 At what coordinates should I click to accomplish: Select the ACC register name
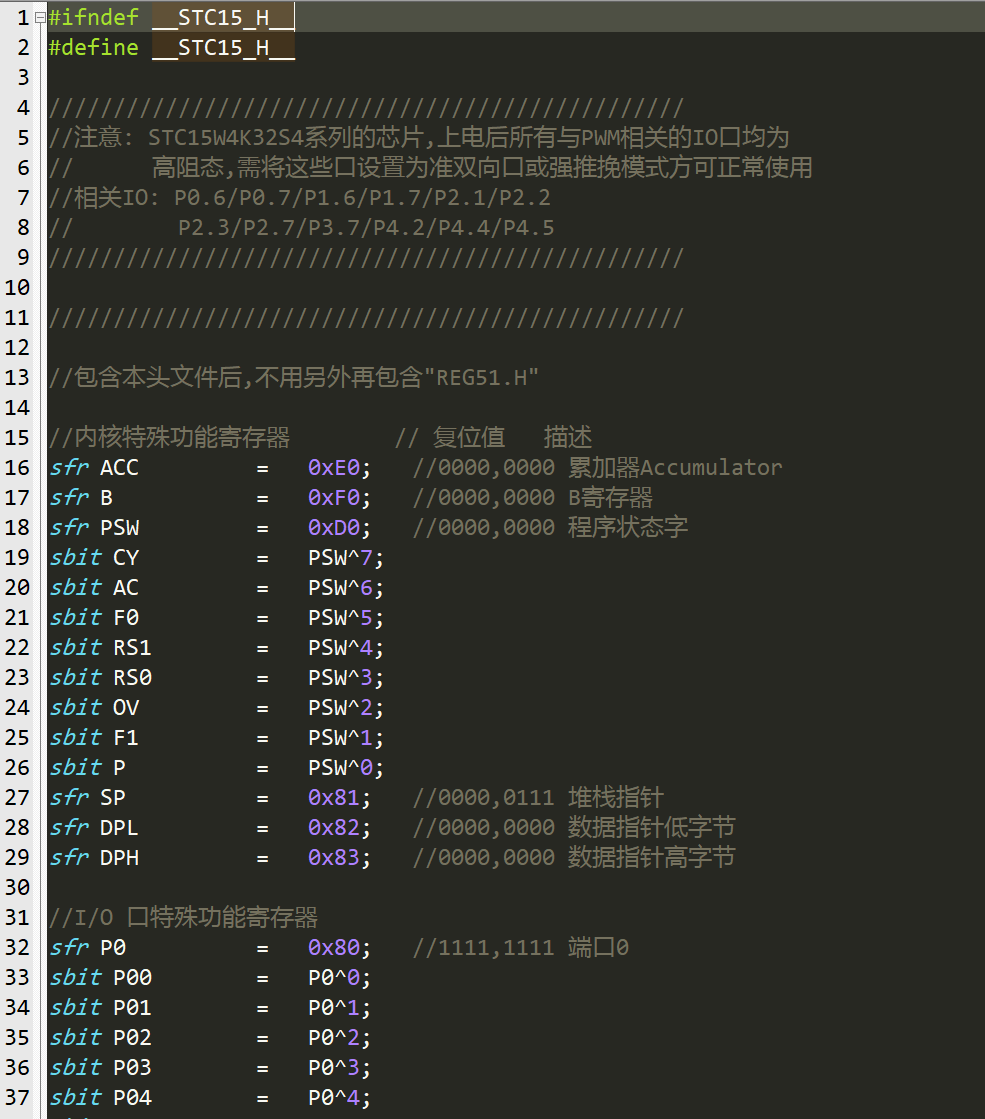tap(119, 467)
